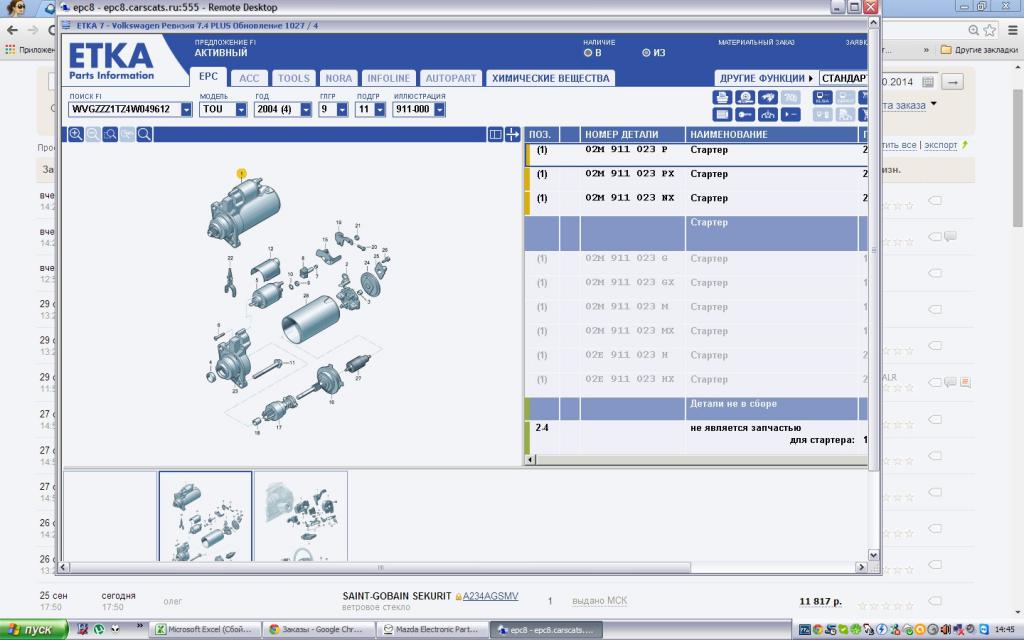Click the Chrome menu hamburger icon
Image resolution: width=1024 pixels, height=640 pixels.
1012,30
